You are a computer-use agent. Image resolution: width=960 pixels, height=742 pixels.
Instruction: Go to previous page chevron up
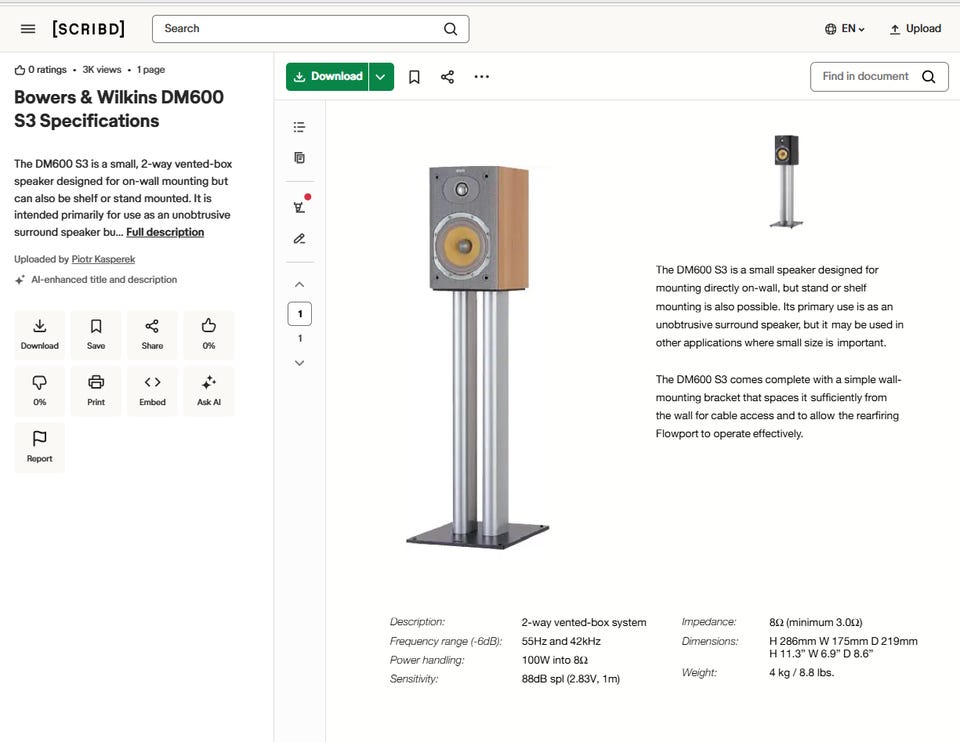[299, 285]
